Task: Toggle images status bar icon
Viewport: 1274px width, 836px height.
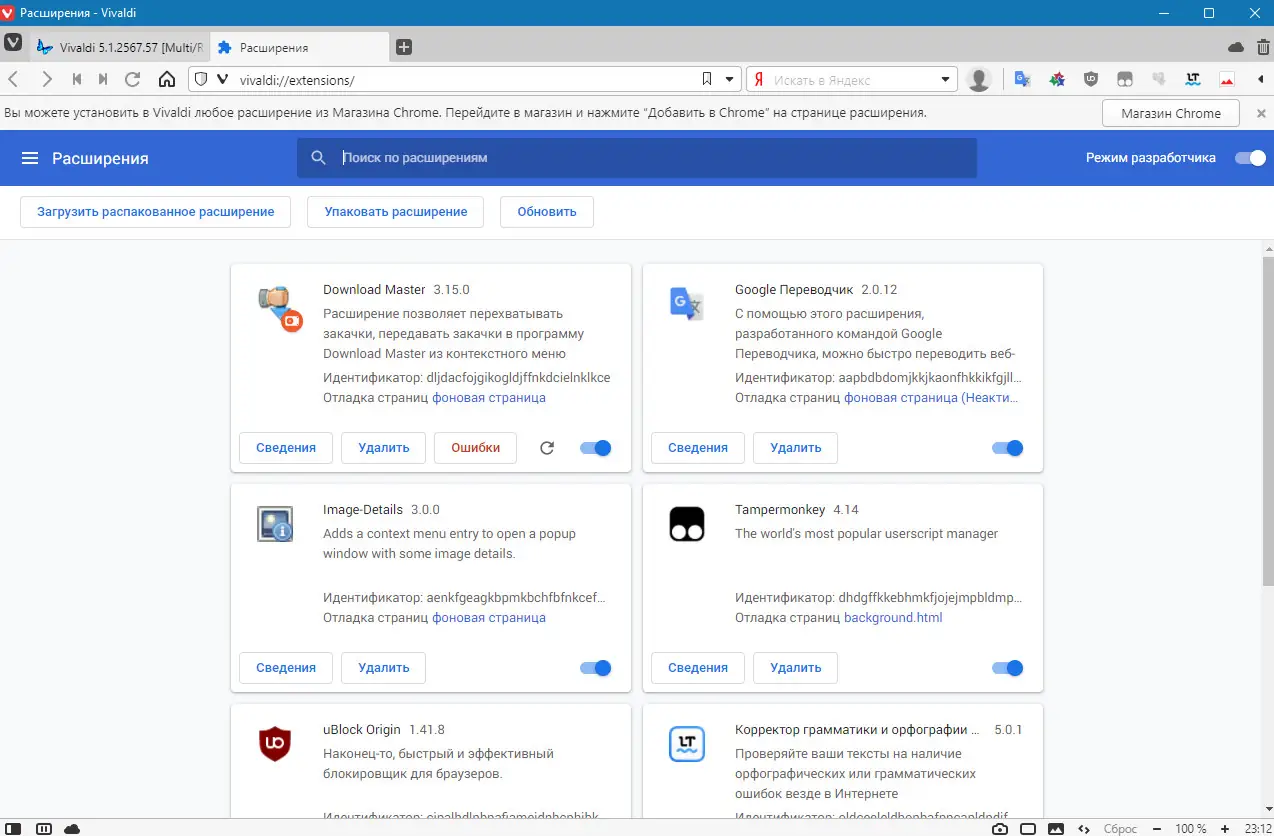Action: pos(1056,828)
